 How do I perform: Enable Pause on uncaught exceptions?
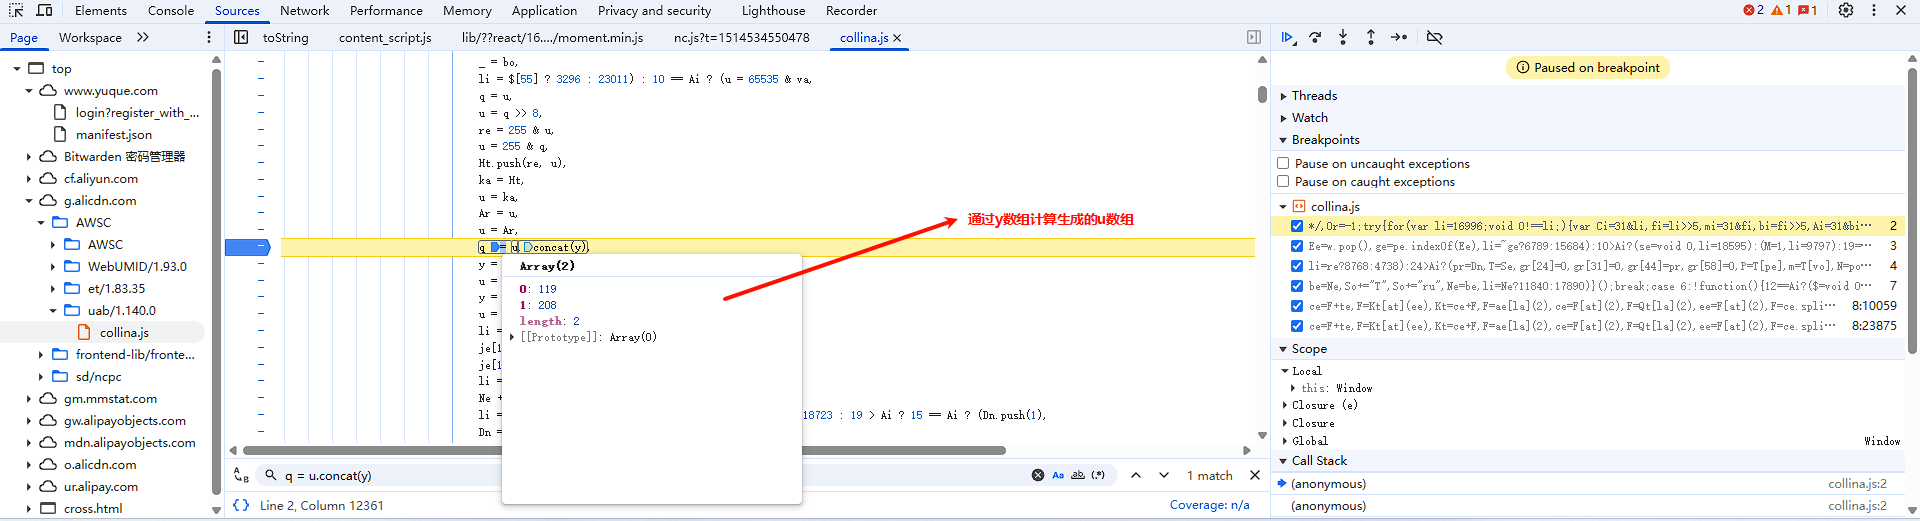(1283, 163)
